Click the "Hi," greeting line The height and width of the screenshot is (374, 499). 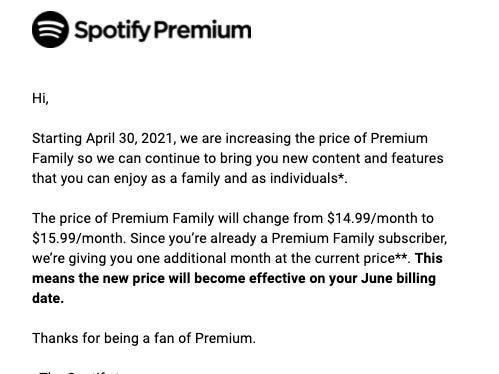click(x=40, y=98)
